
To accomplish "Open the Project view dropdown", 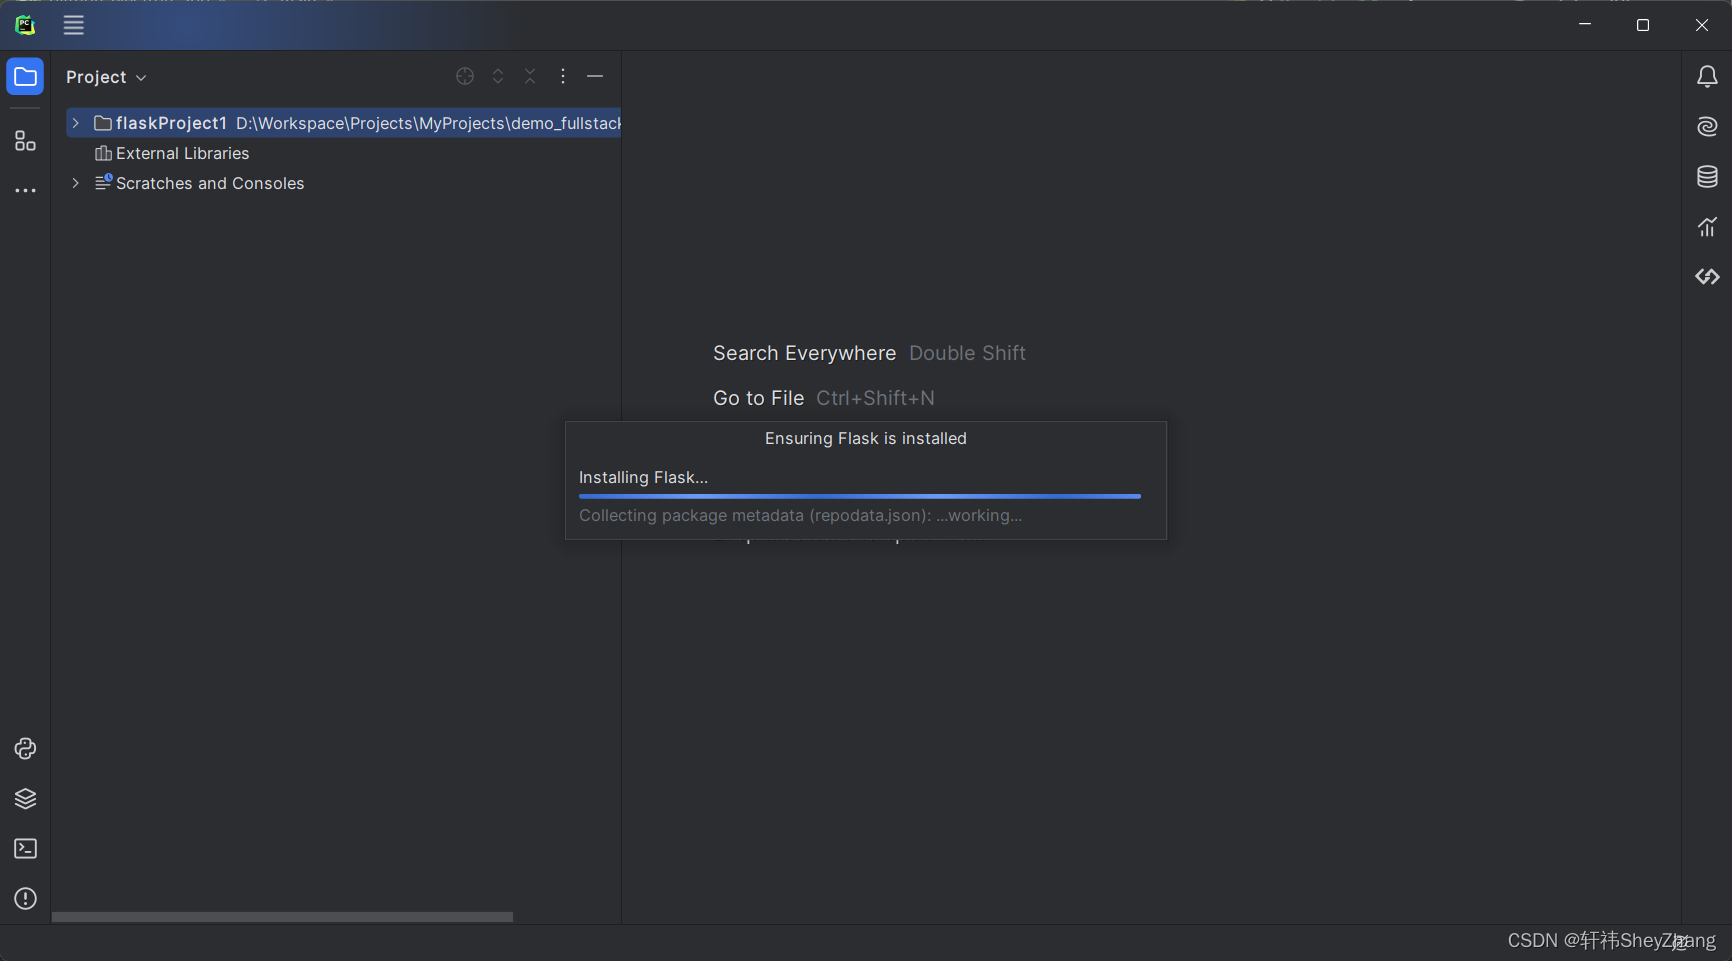I will pyautogui.click(x=106, y=77).
